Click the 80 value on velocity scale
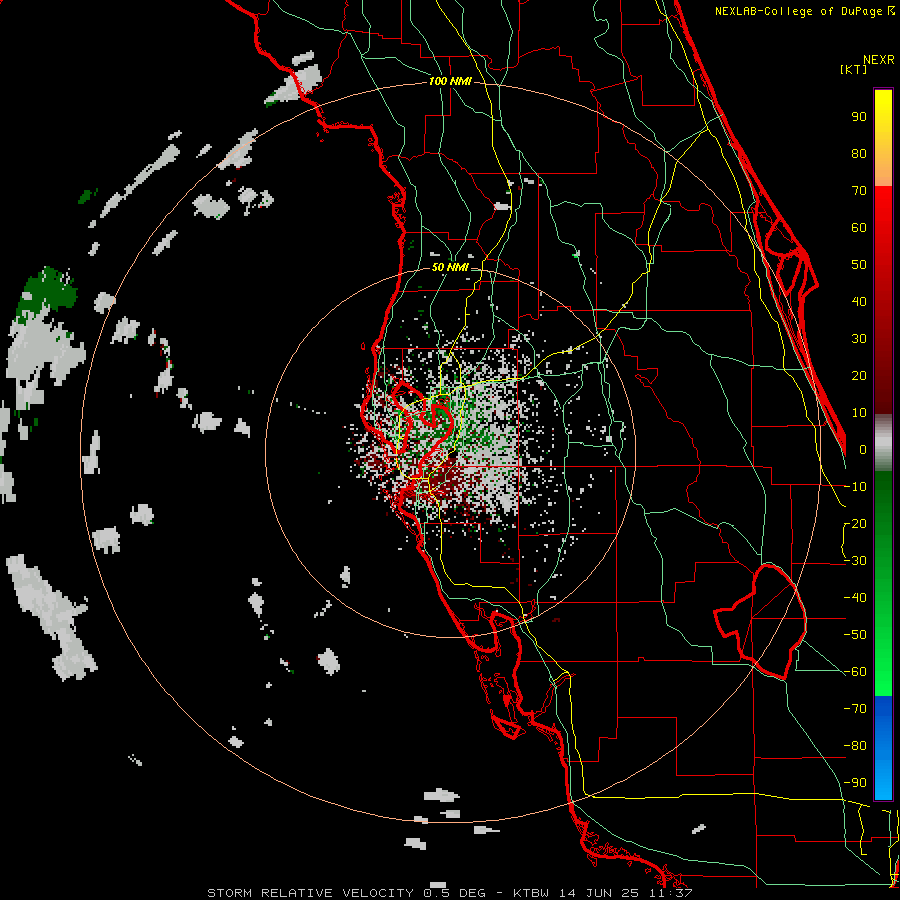Screen dimensions: 900x900 [x=859, y=153]
